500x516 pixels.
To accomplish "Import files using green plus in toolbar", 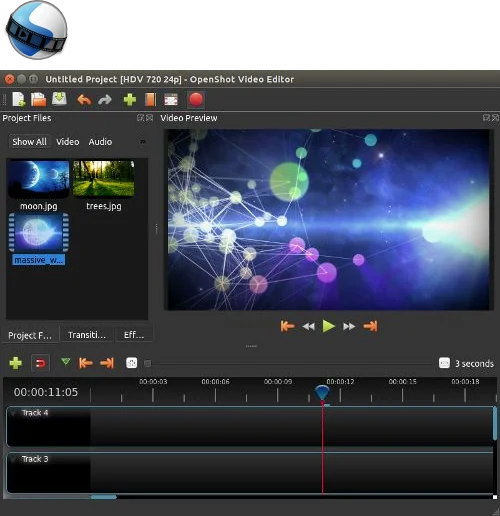I will click(x=130, y=100).
